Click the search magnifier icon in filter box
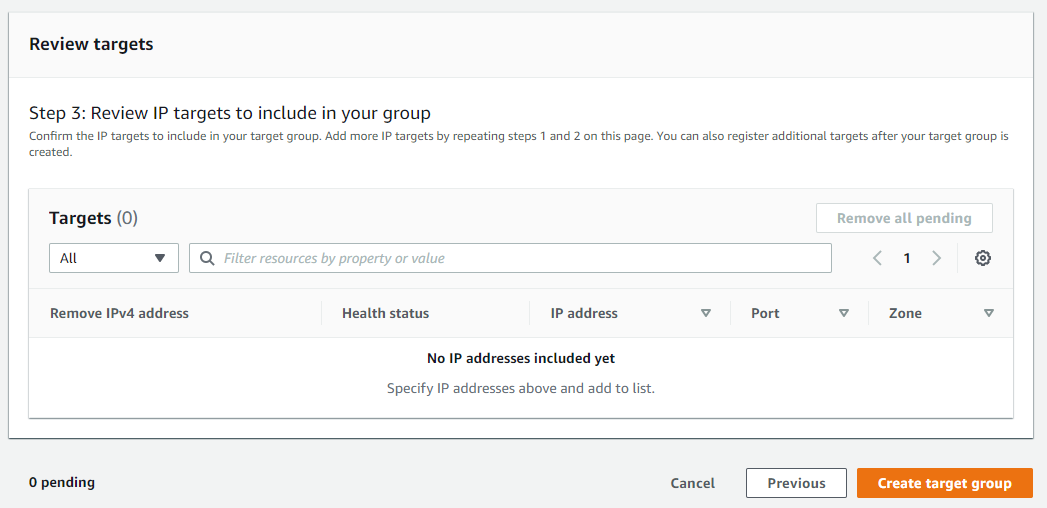Screen dimensions: 1047x508 pyautogui.click(x=207, y=258)
